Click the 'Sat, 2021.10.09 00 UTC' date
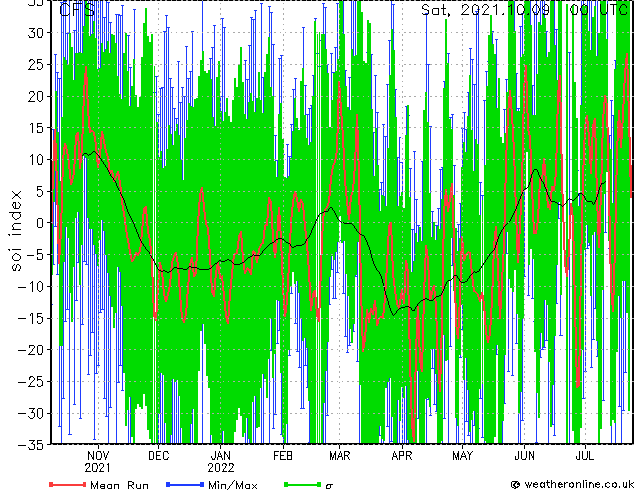634x490 pixels. pyautogui.click(x=524, y=9)
